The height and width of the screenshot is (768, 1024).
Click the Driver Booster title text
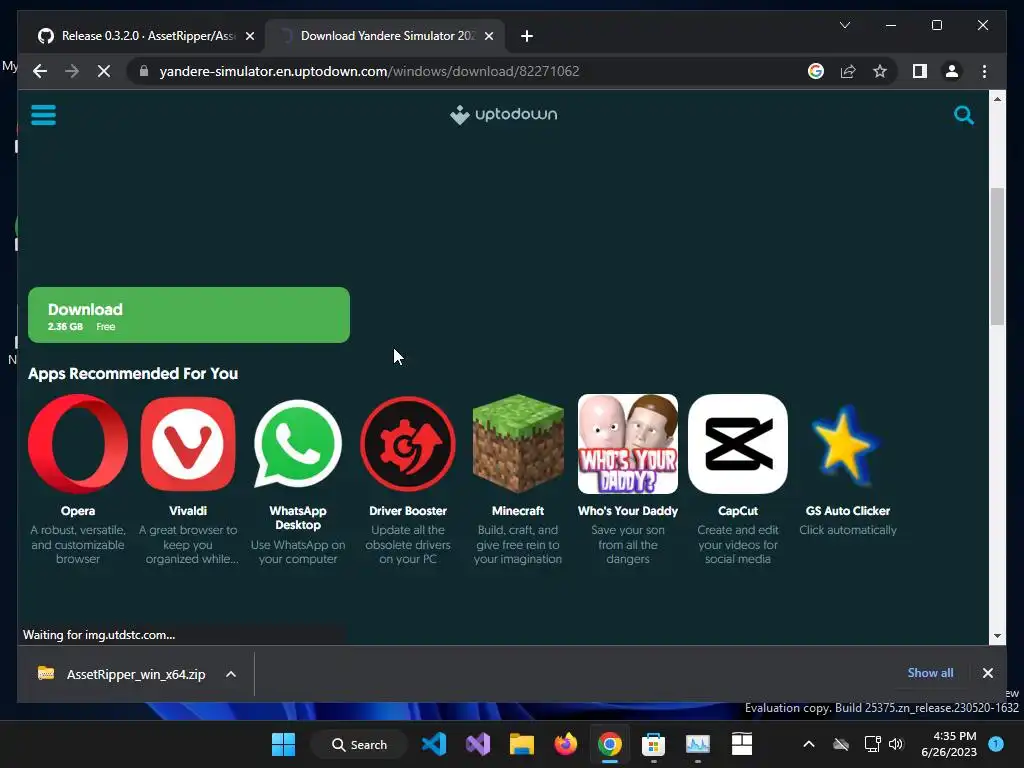[408, 511]
